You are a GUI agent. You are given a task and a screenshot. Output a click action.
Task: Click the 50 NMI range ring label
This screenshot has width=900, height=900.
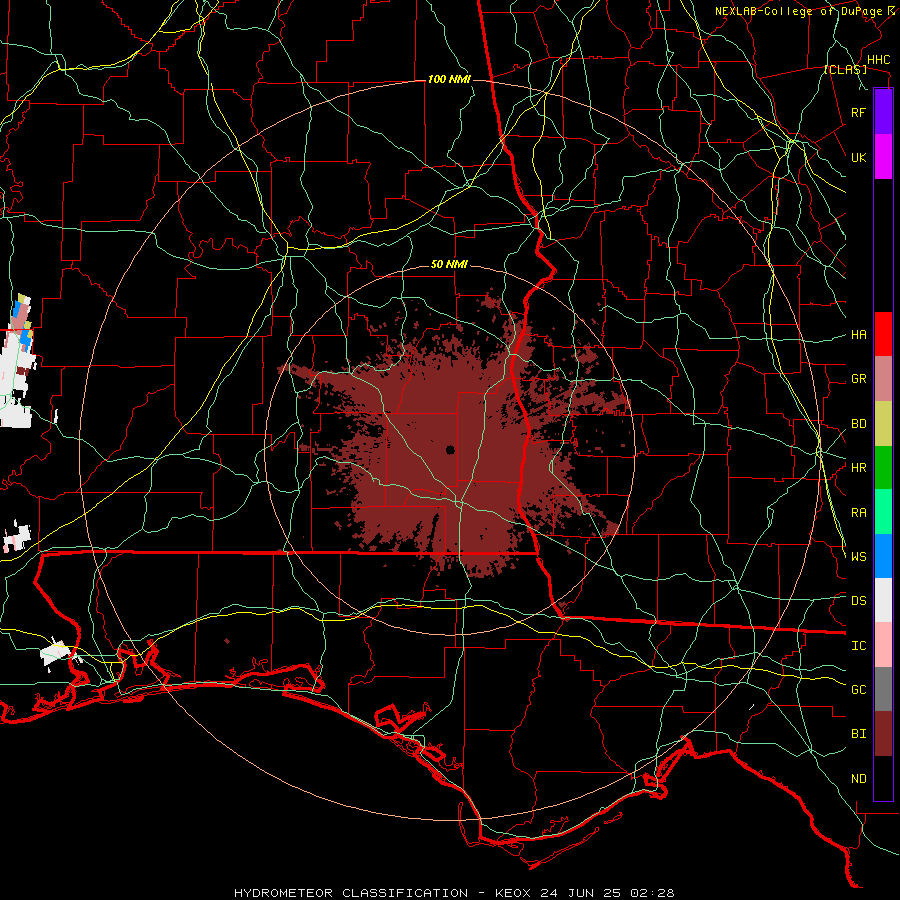click(449, 265)
